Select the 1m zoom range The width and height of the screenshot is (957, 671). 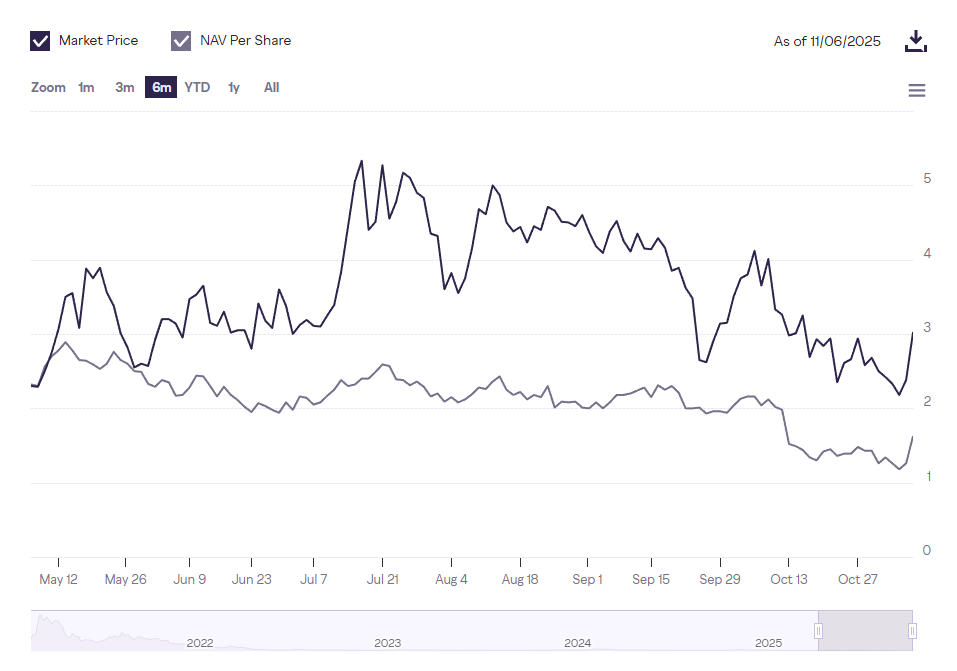(86, 87)
